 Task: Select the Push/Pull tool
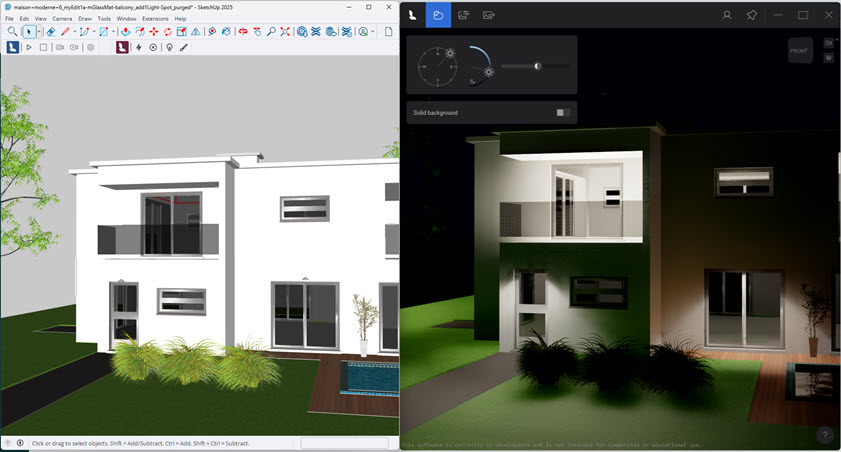[x=125, y=32]
